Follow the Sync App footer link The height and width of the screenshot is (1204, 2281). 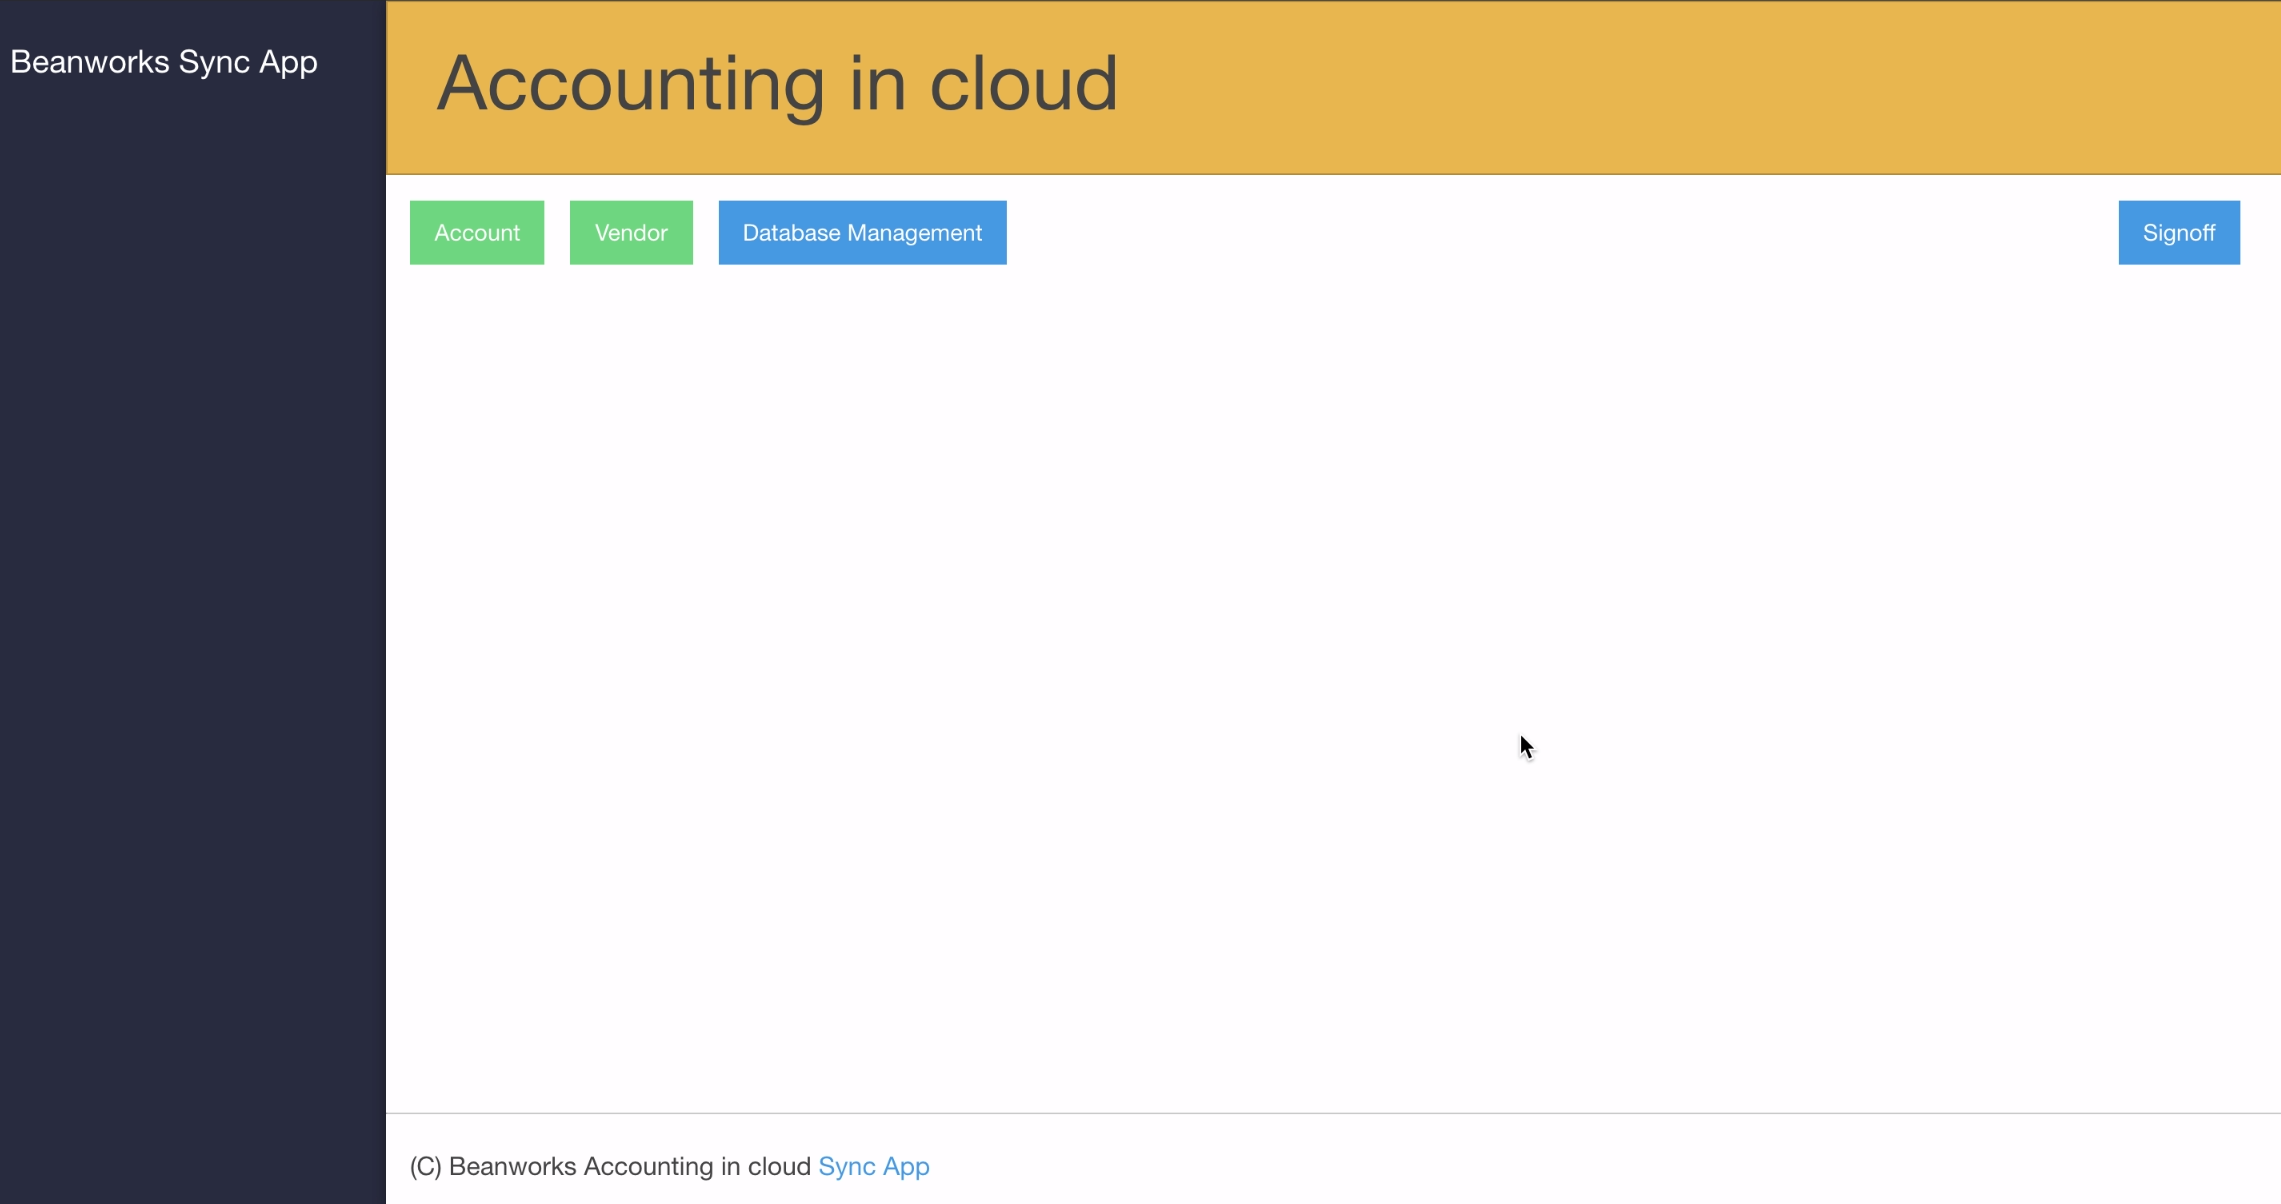point(873,1166)
